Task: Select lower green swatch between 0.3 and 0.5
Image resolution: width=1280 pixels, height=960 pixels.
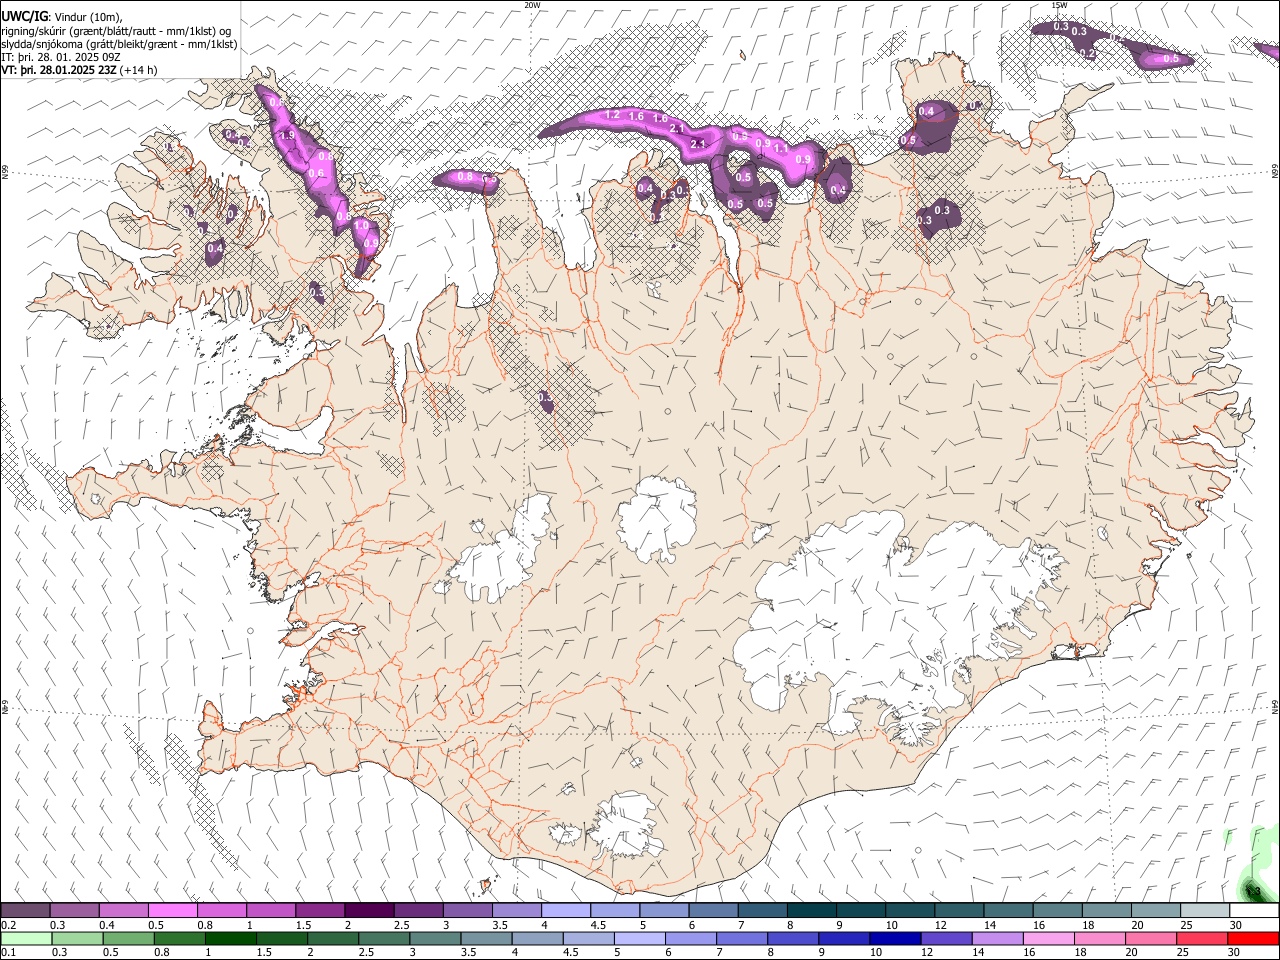Action: pyautogui.click(x=77, y=938)
